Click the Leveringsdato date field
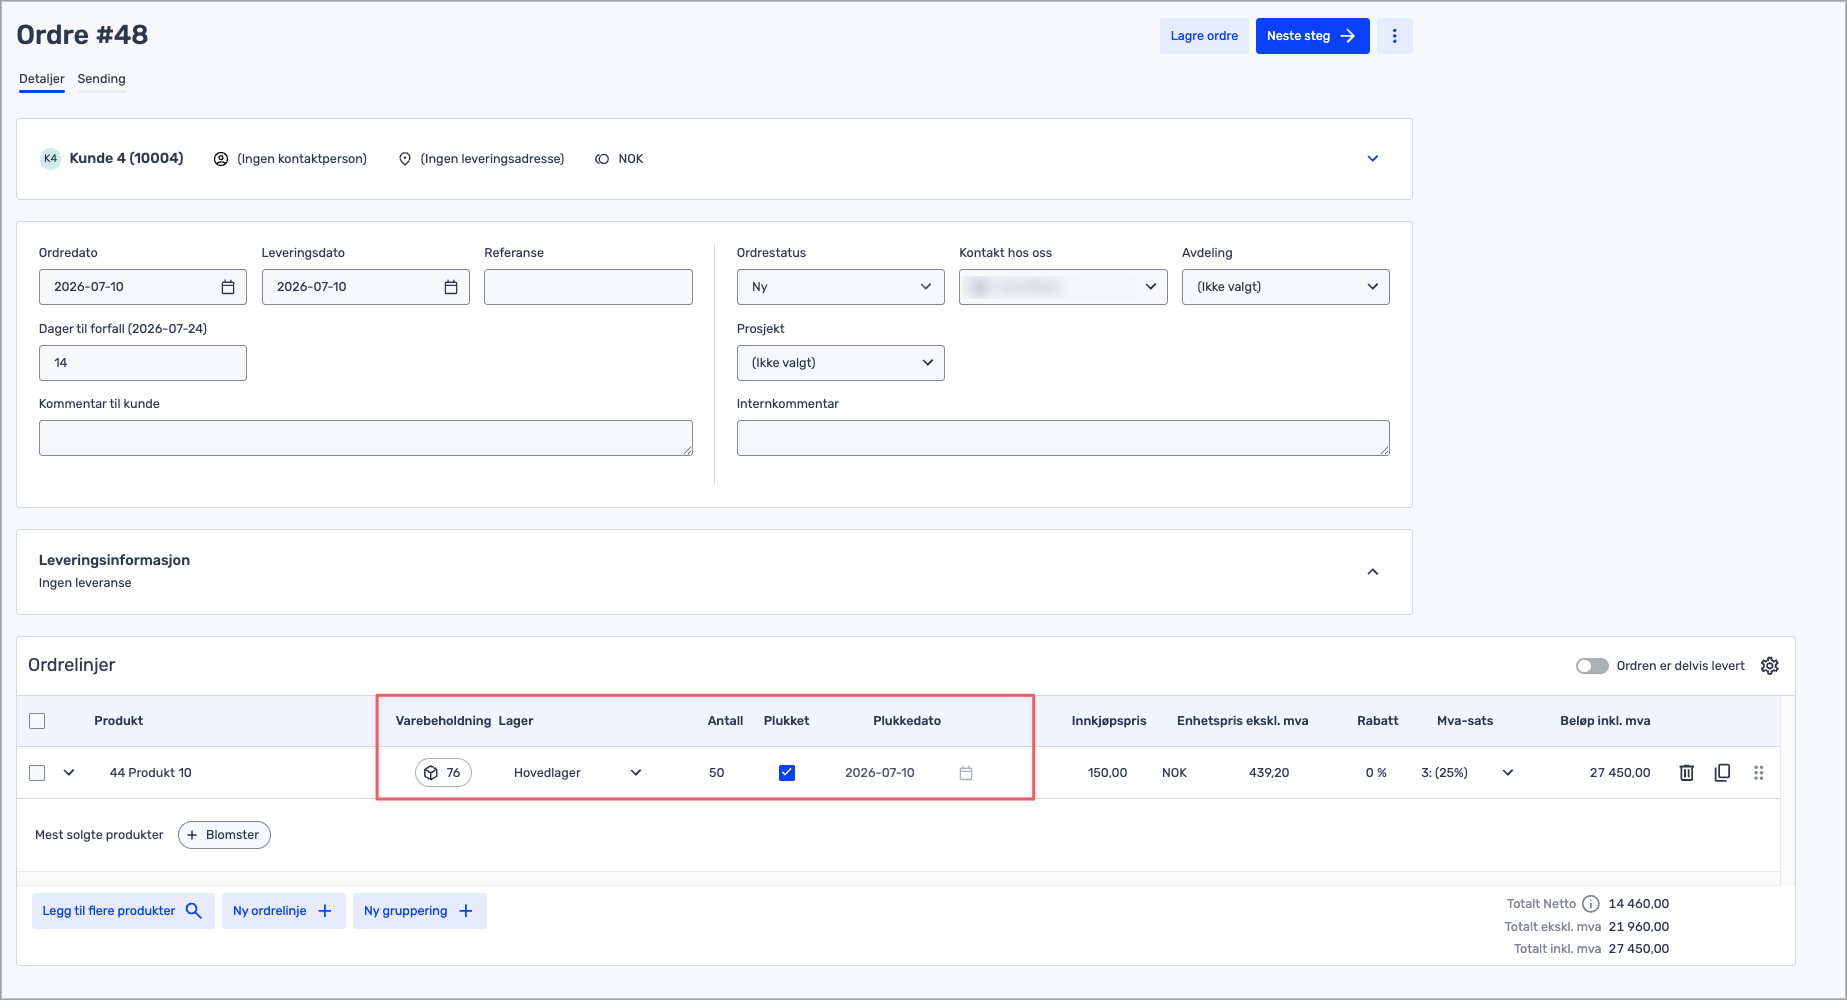The width and height of the screenshot is (1847, 1000). click(365, 287)
